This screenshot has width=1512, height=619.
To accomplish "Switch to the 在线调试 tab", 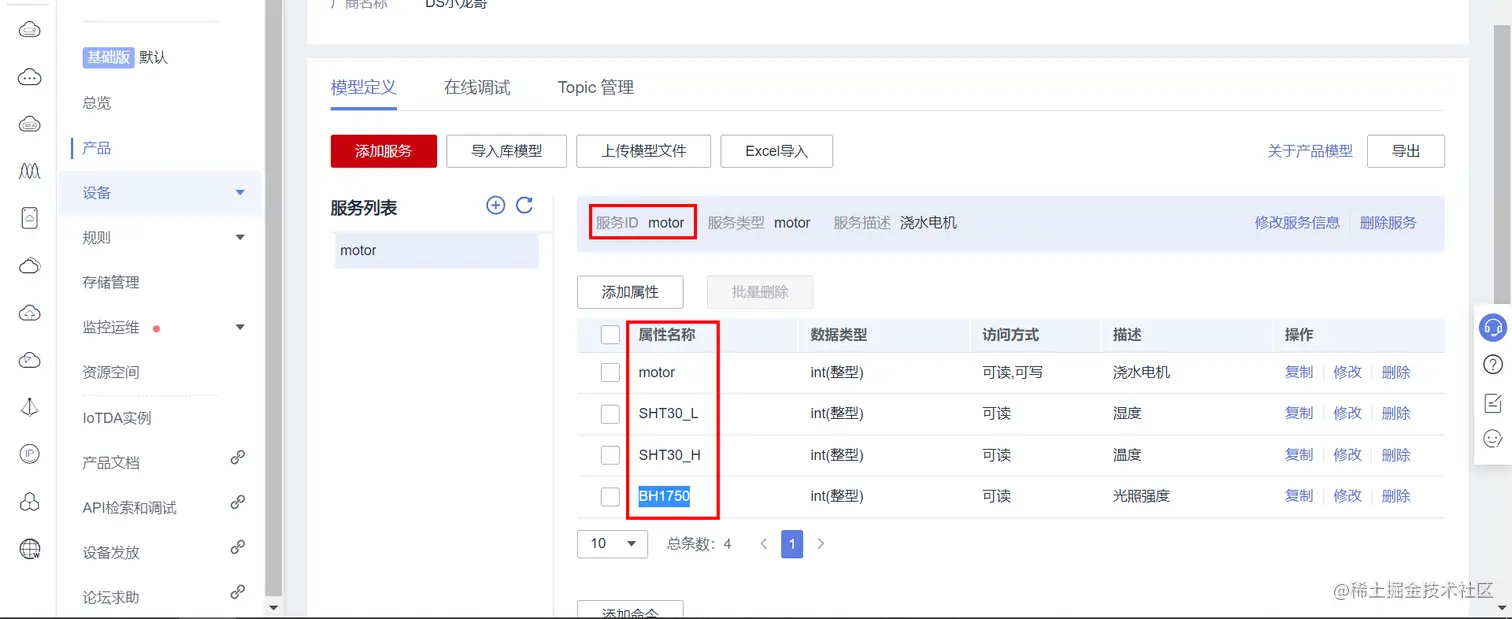I will (x=477, y=87).
